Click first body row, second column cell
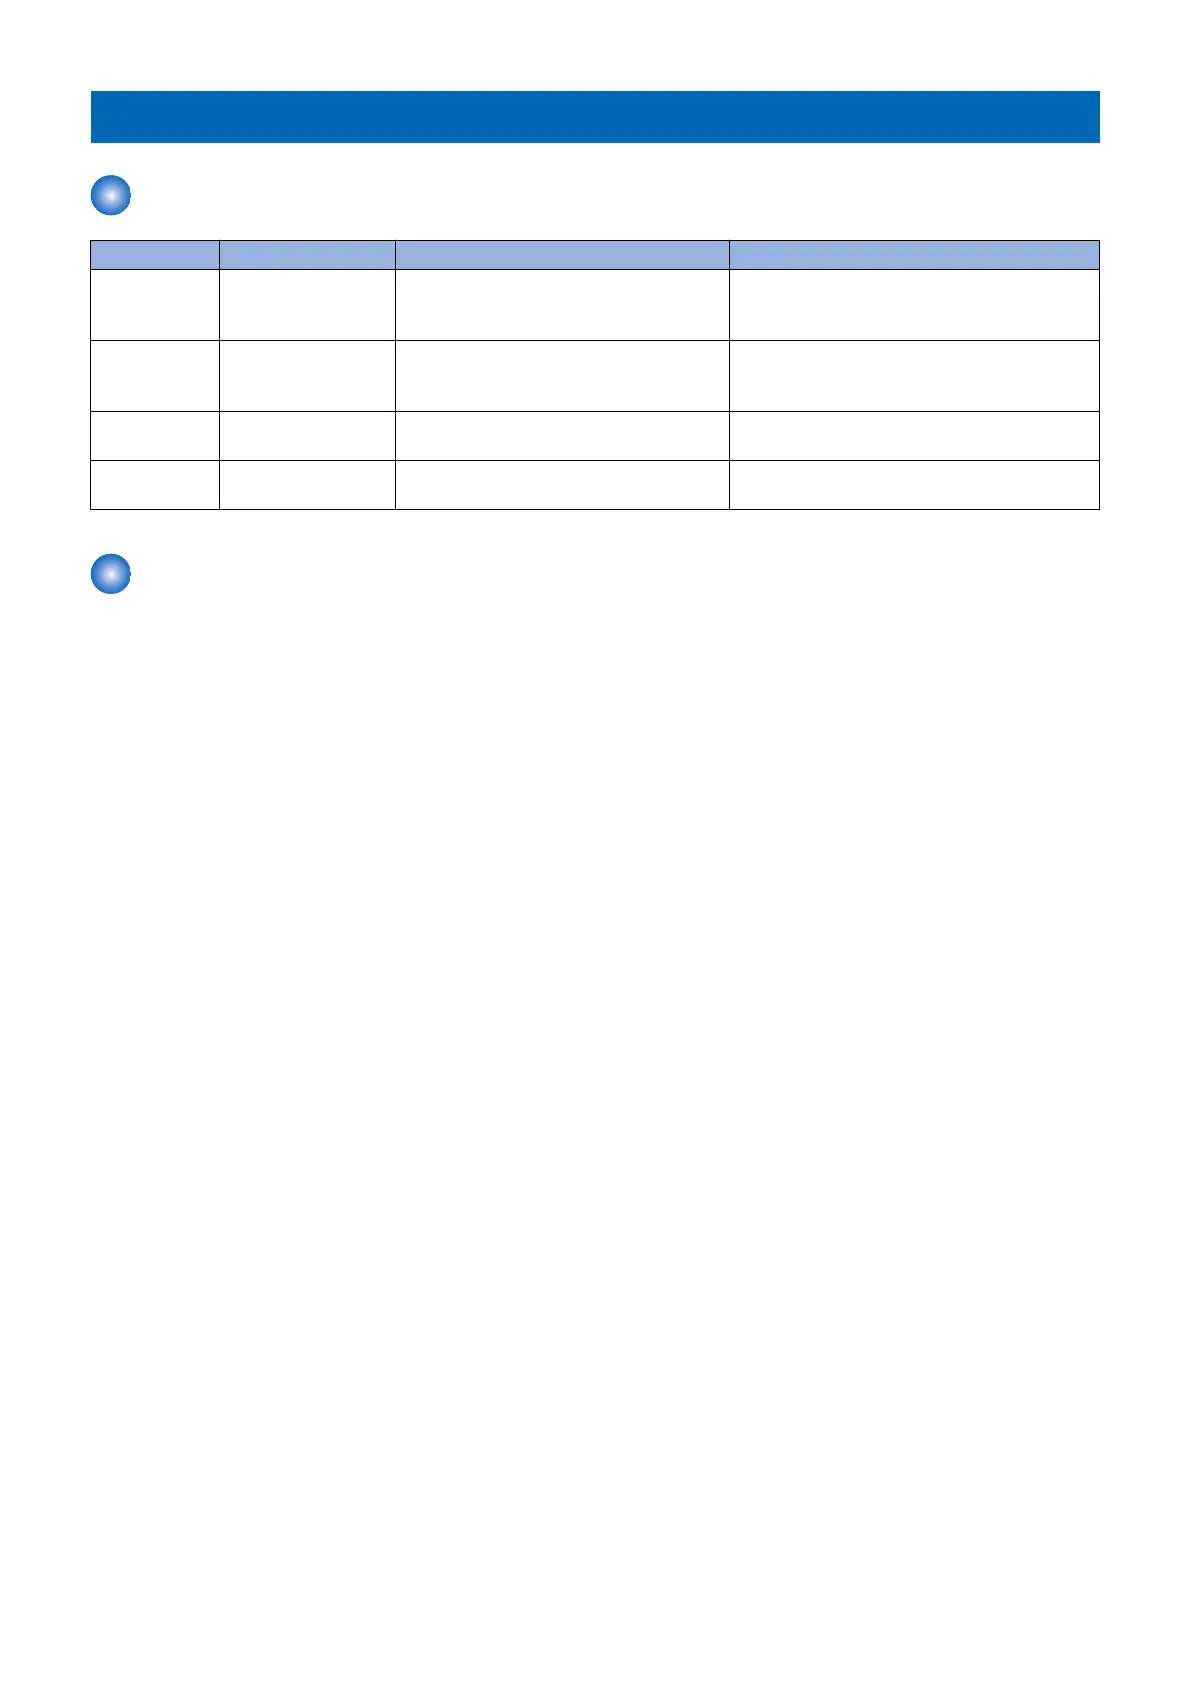This screenshot has width=1191, height=1684. click(x=307, y=305)
